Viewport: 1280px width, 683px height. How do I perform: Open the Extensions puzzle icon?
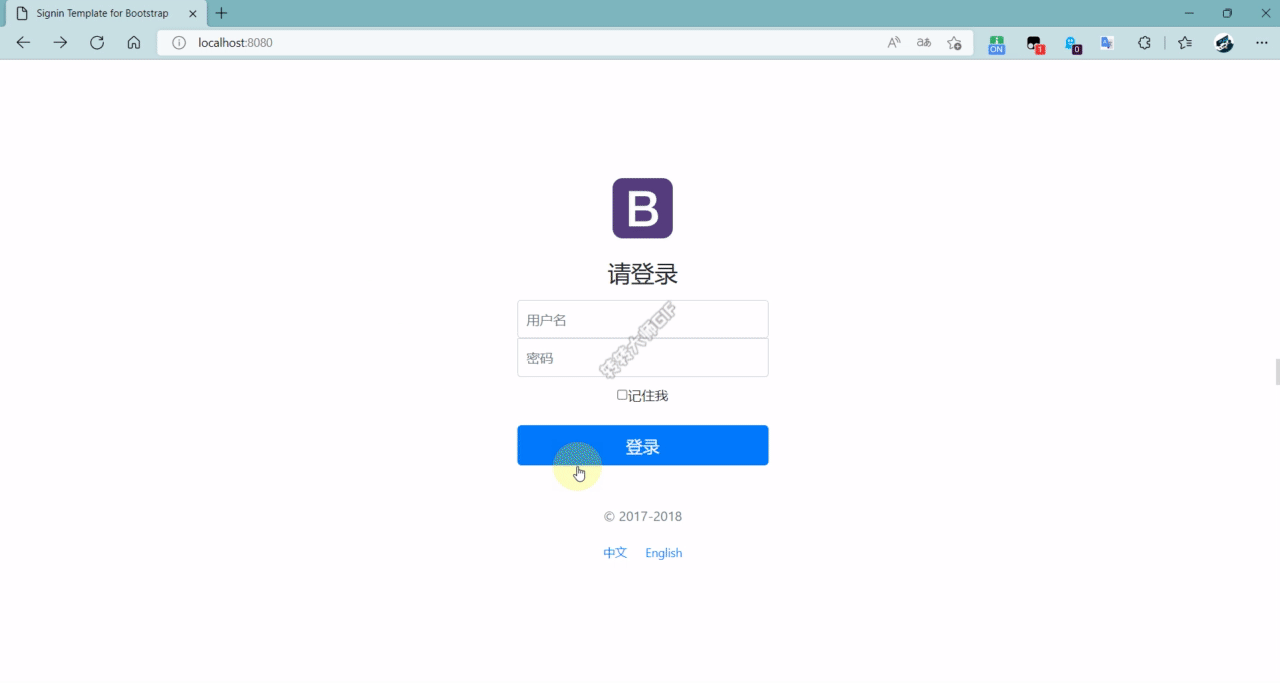pos(1144,43)
